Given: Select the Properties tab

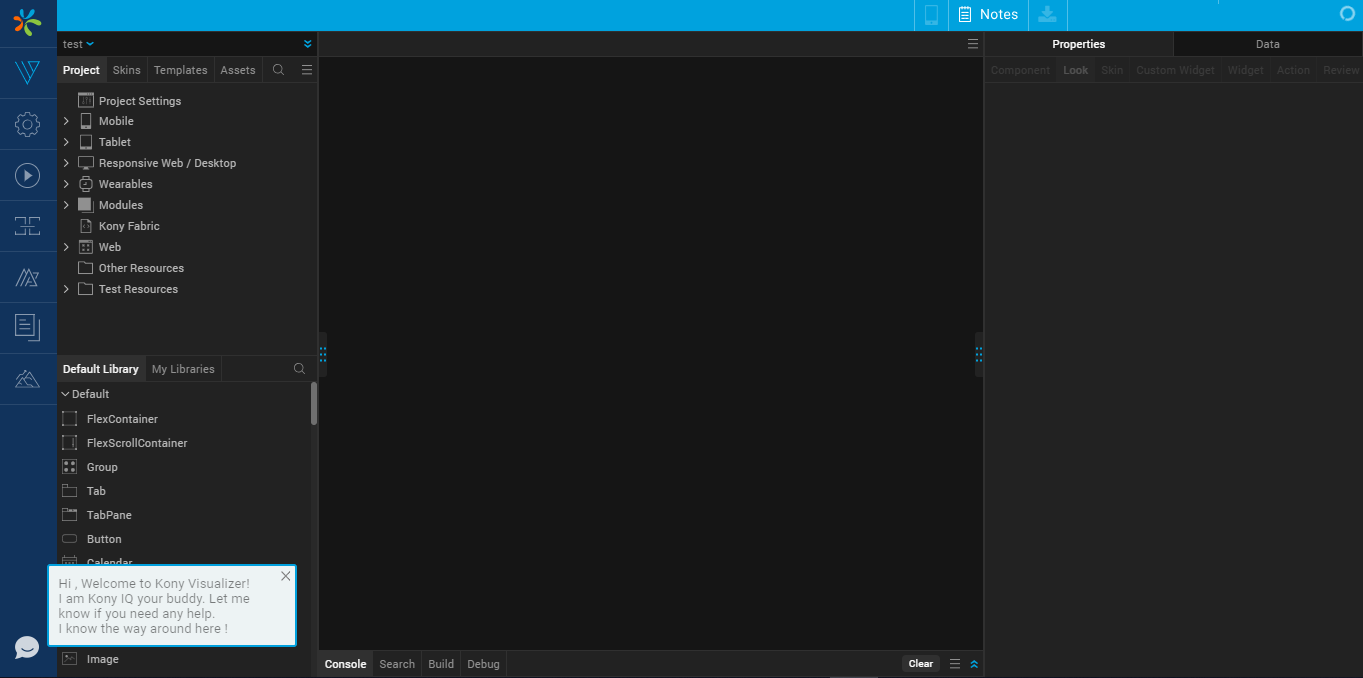Looking at the screenshot, I should (x=1079, y=44).
